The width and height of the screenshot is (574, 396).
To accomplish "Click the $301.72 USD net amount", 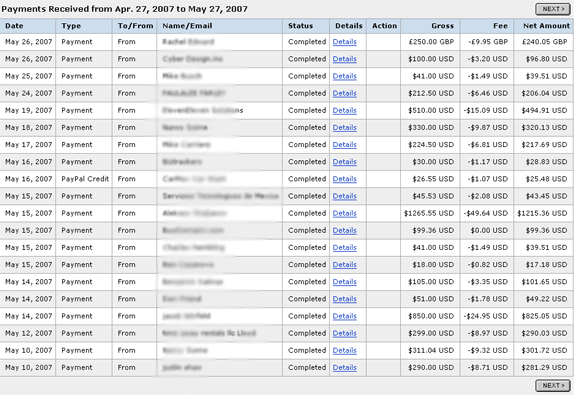I will [545, 351].
